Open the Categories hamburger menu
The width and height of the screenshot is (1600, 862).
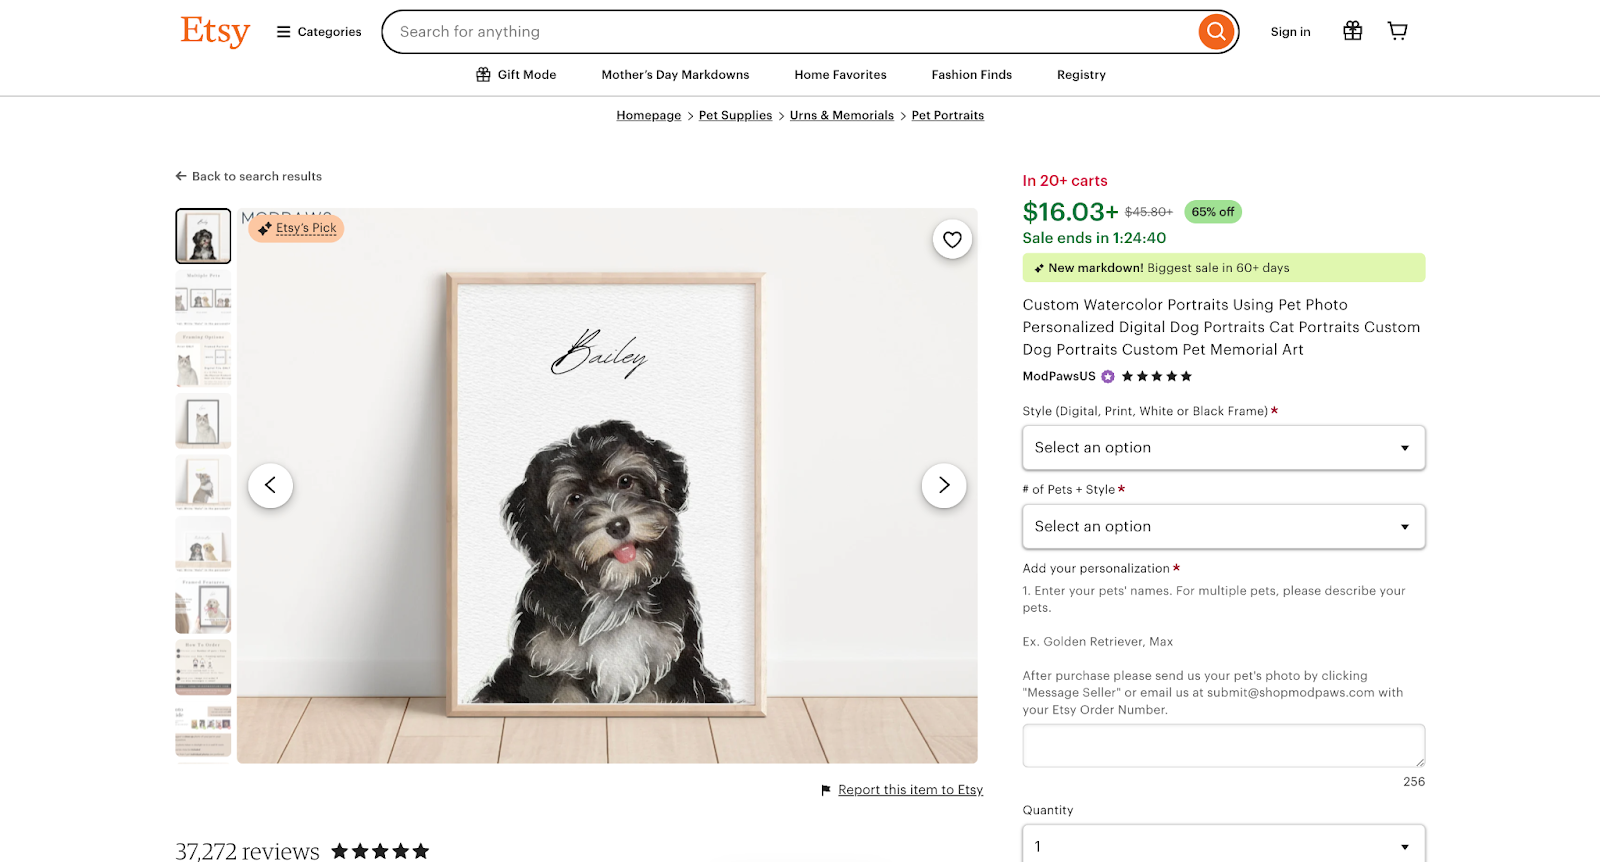(x=281, y=31)
